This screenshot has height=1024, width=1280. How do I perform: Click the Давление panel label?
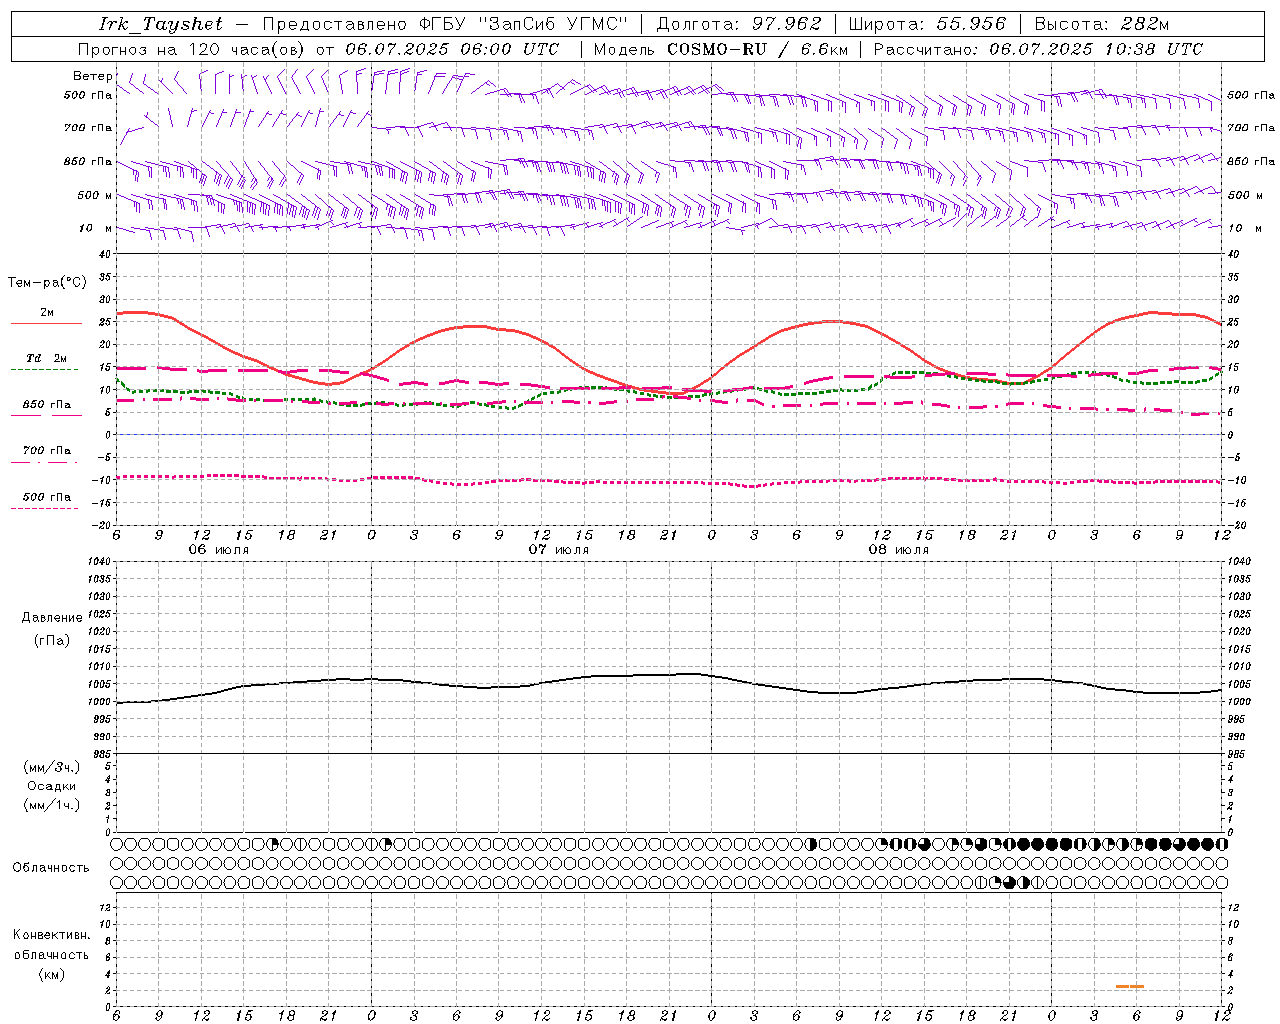(52, 618)
